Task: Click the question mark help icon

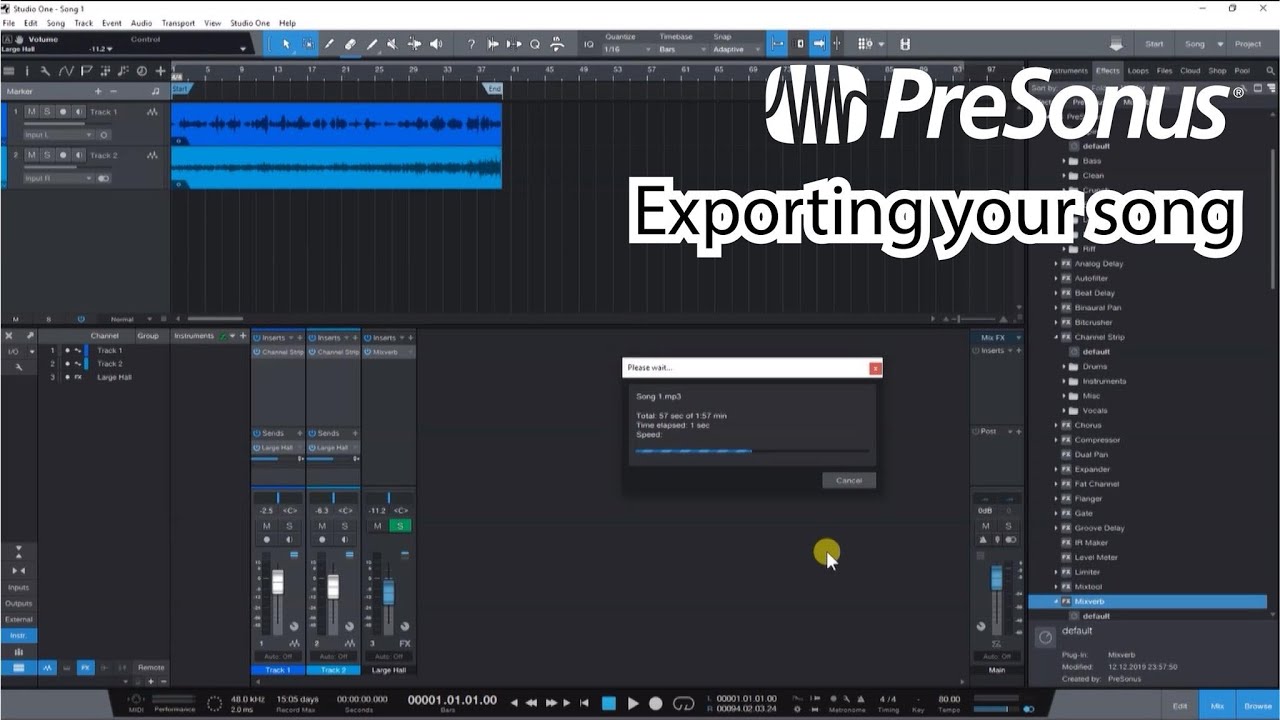Action: pos(471,44)
